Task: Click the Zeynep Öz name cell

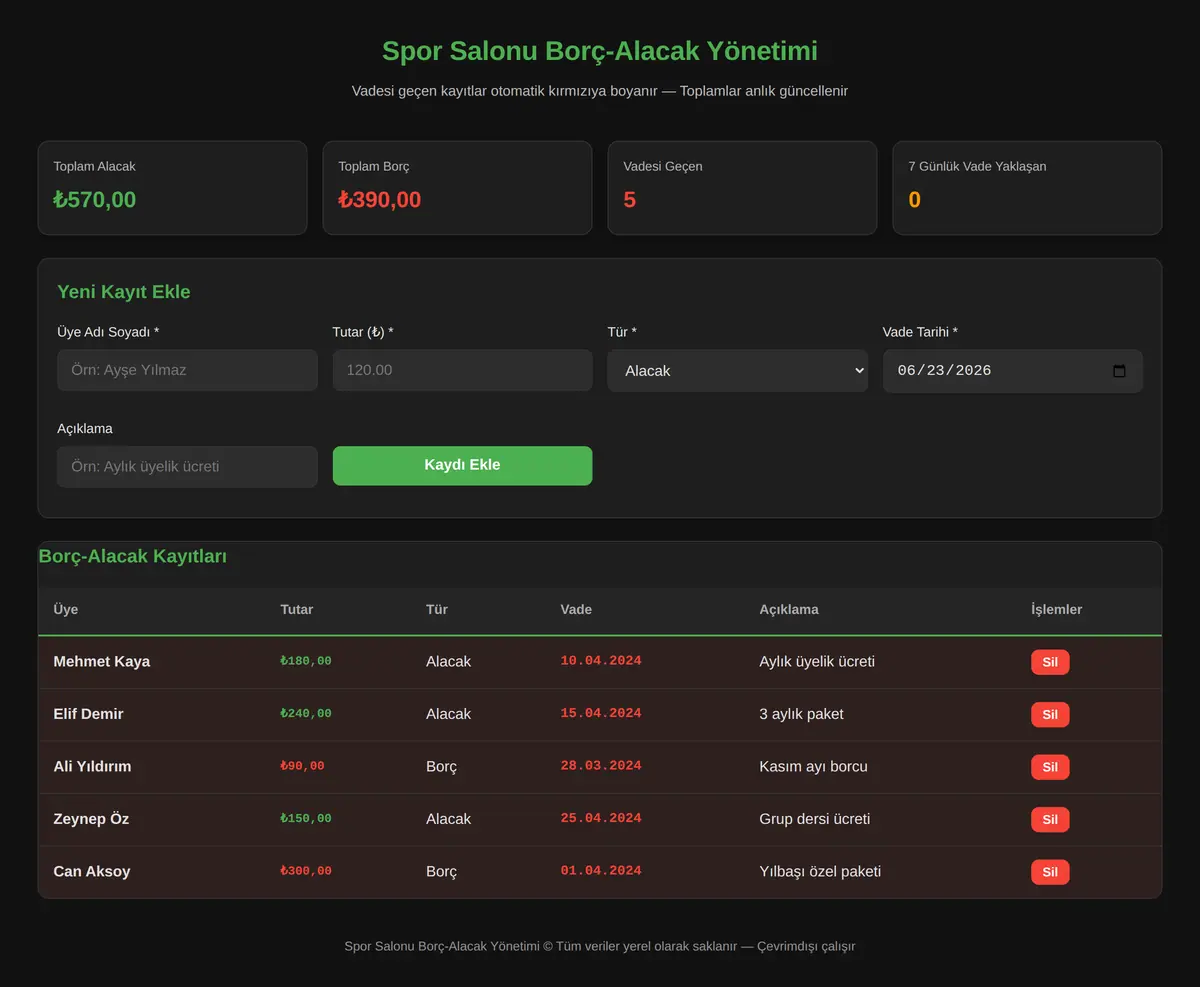Action: pyautogui.click(x=92, y=819)
